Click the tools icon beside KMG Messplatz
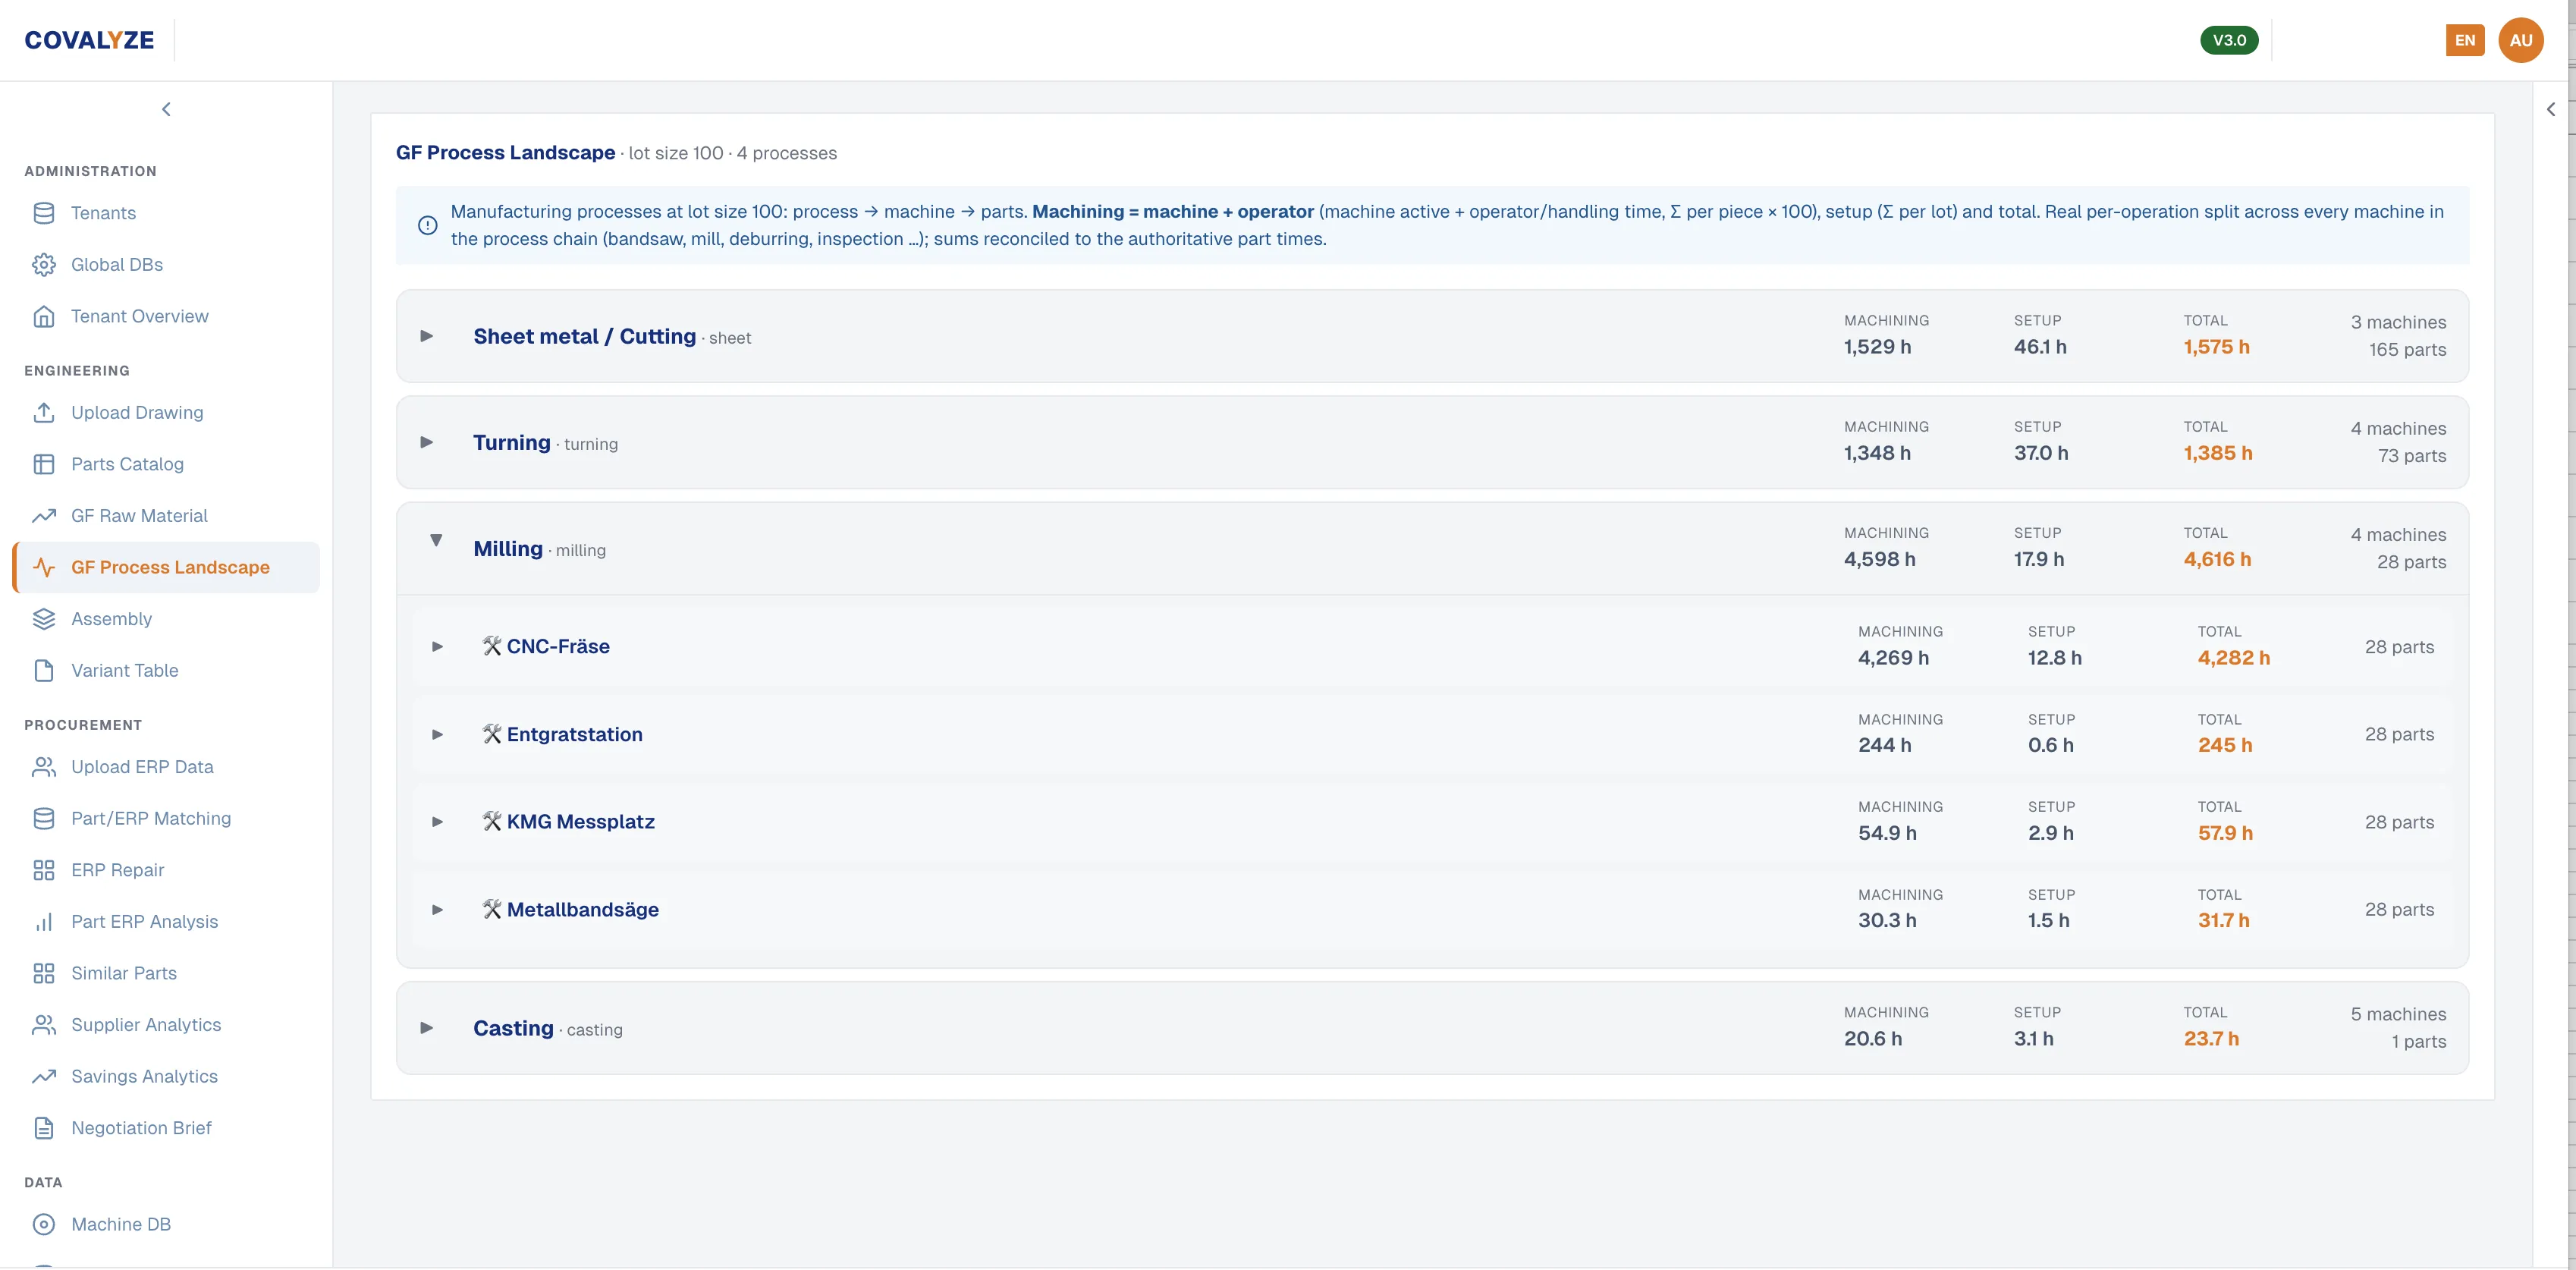 (x=491, y=821)
